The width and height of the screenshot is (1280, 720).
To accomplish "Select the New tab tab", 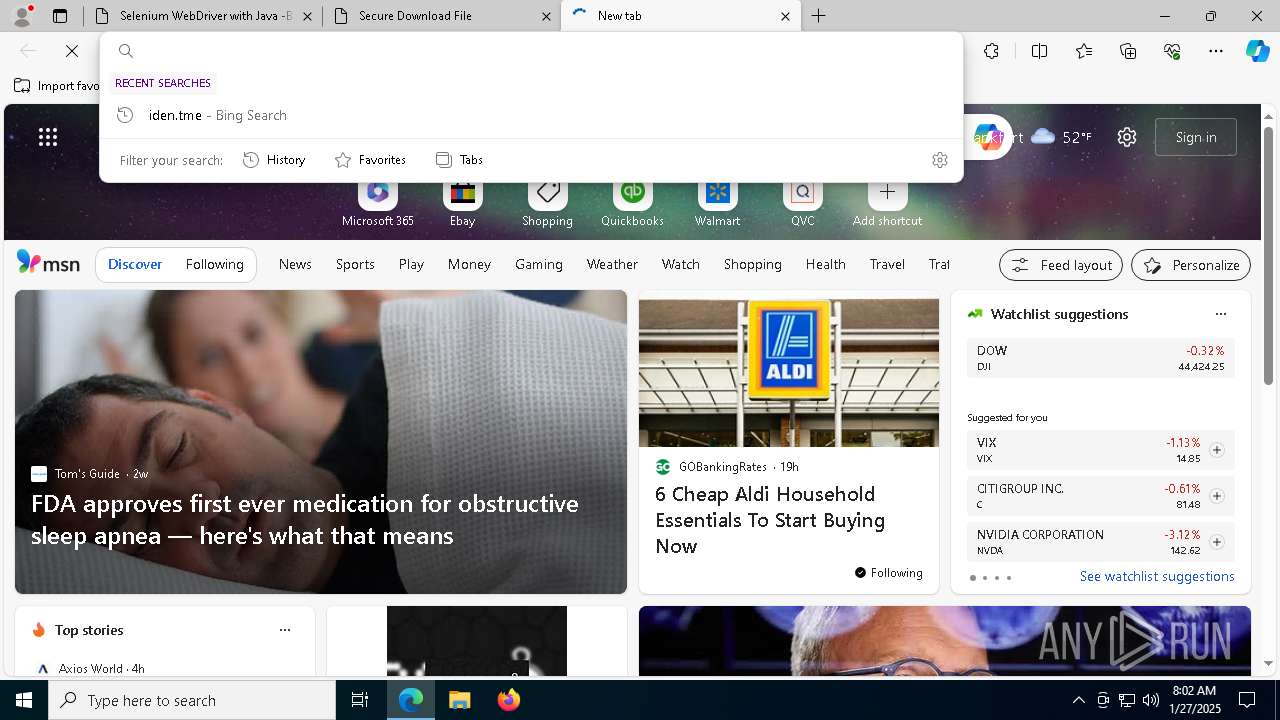I will tap(680, 16).
